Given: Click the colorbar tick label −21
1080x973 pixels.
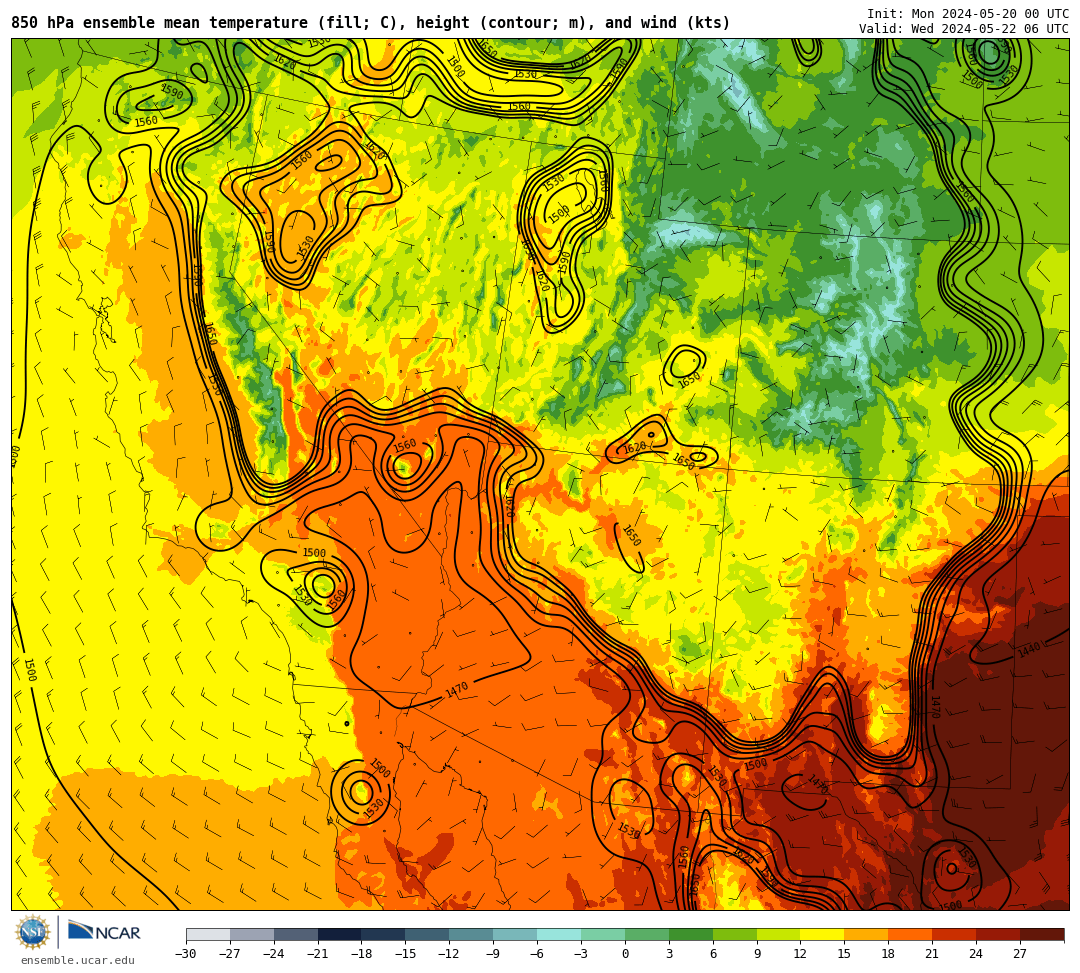Looking at the screenshot, I should coord(318,954).
